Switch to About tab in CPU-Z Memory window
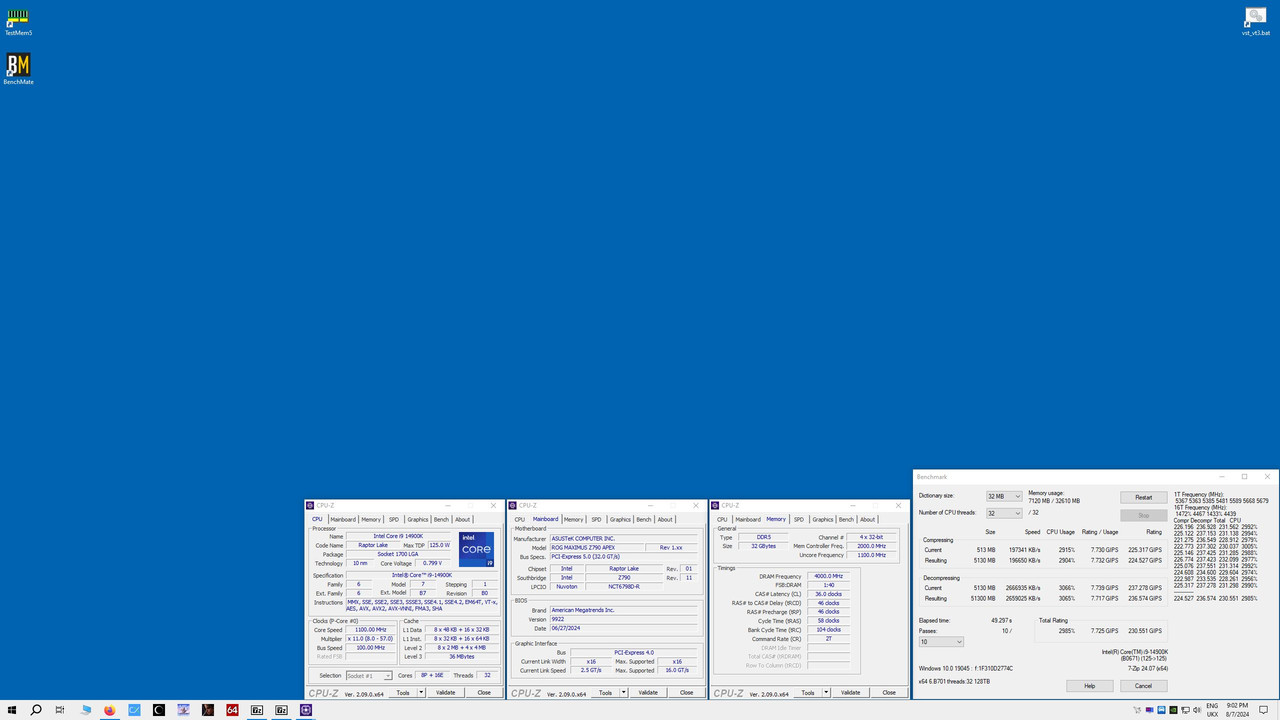 coord(867,519)
